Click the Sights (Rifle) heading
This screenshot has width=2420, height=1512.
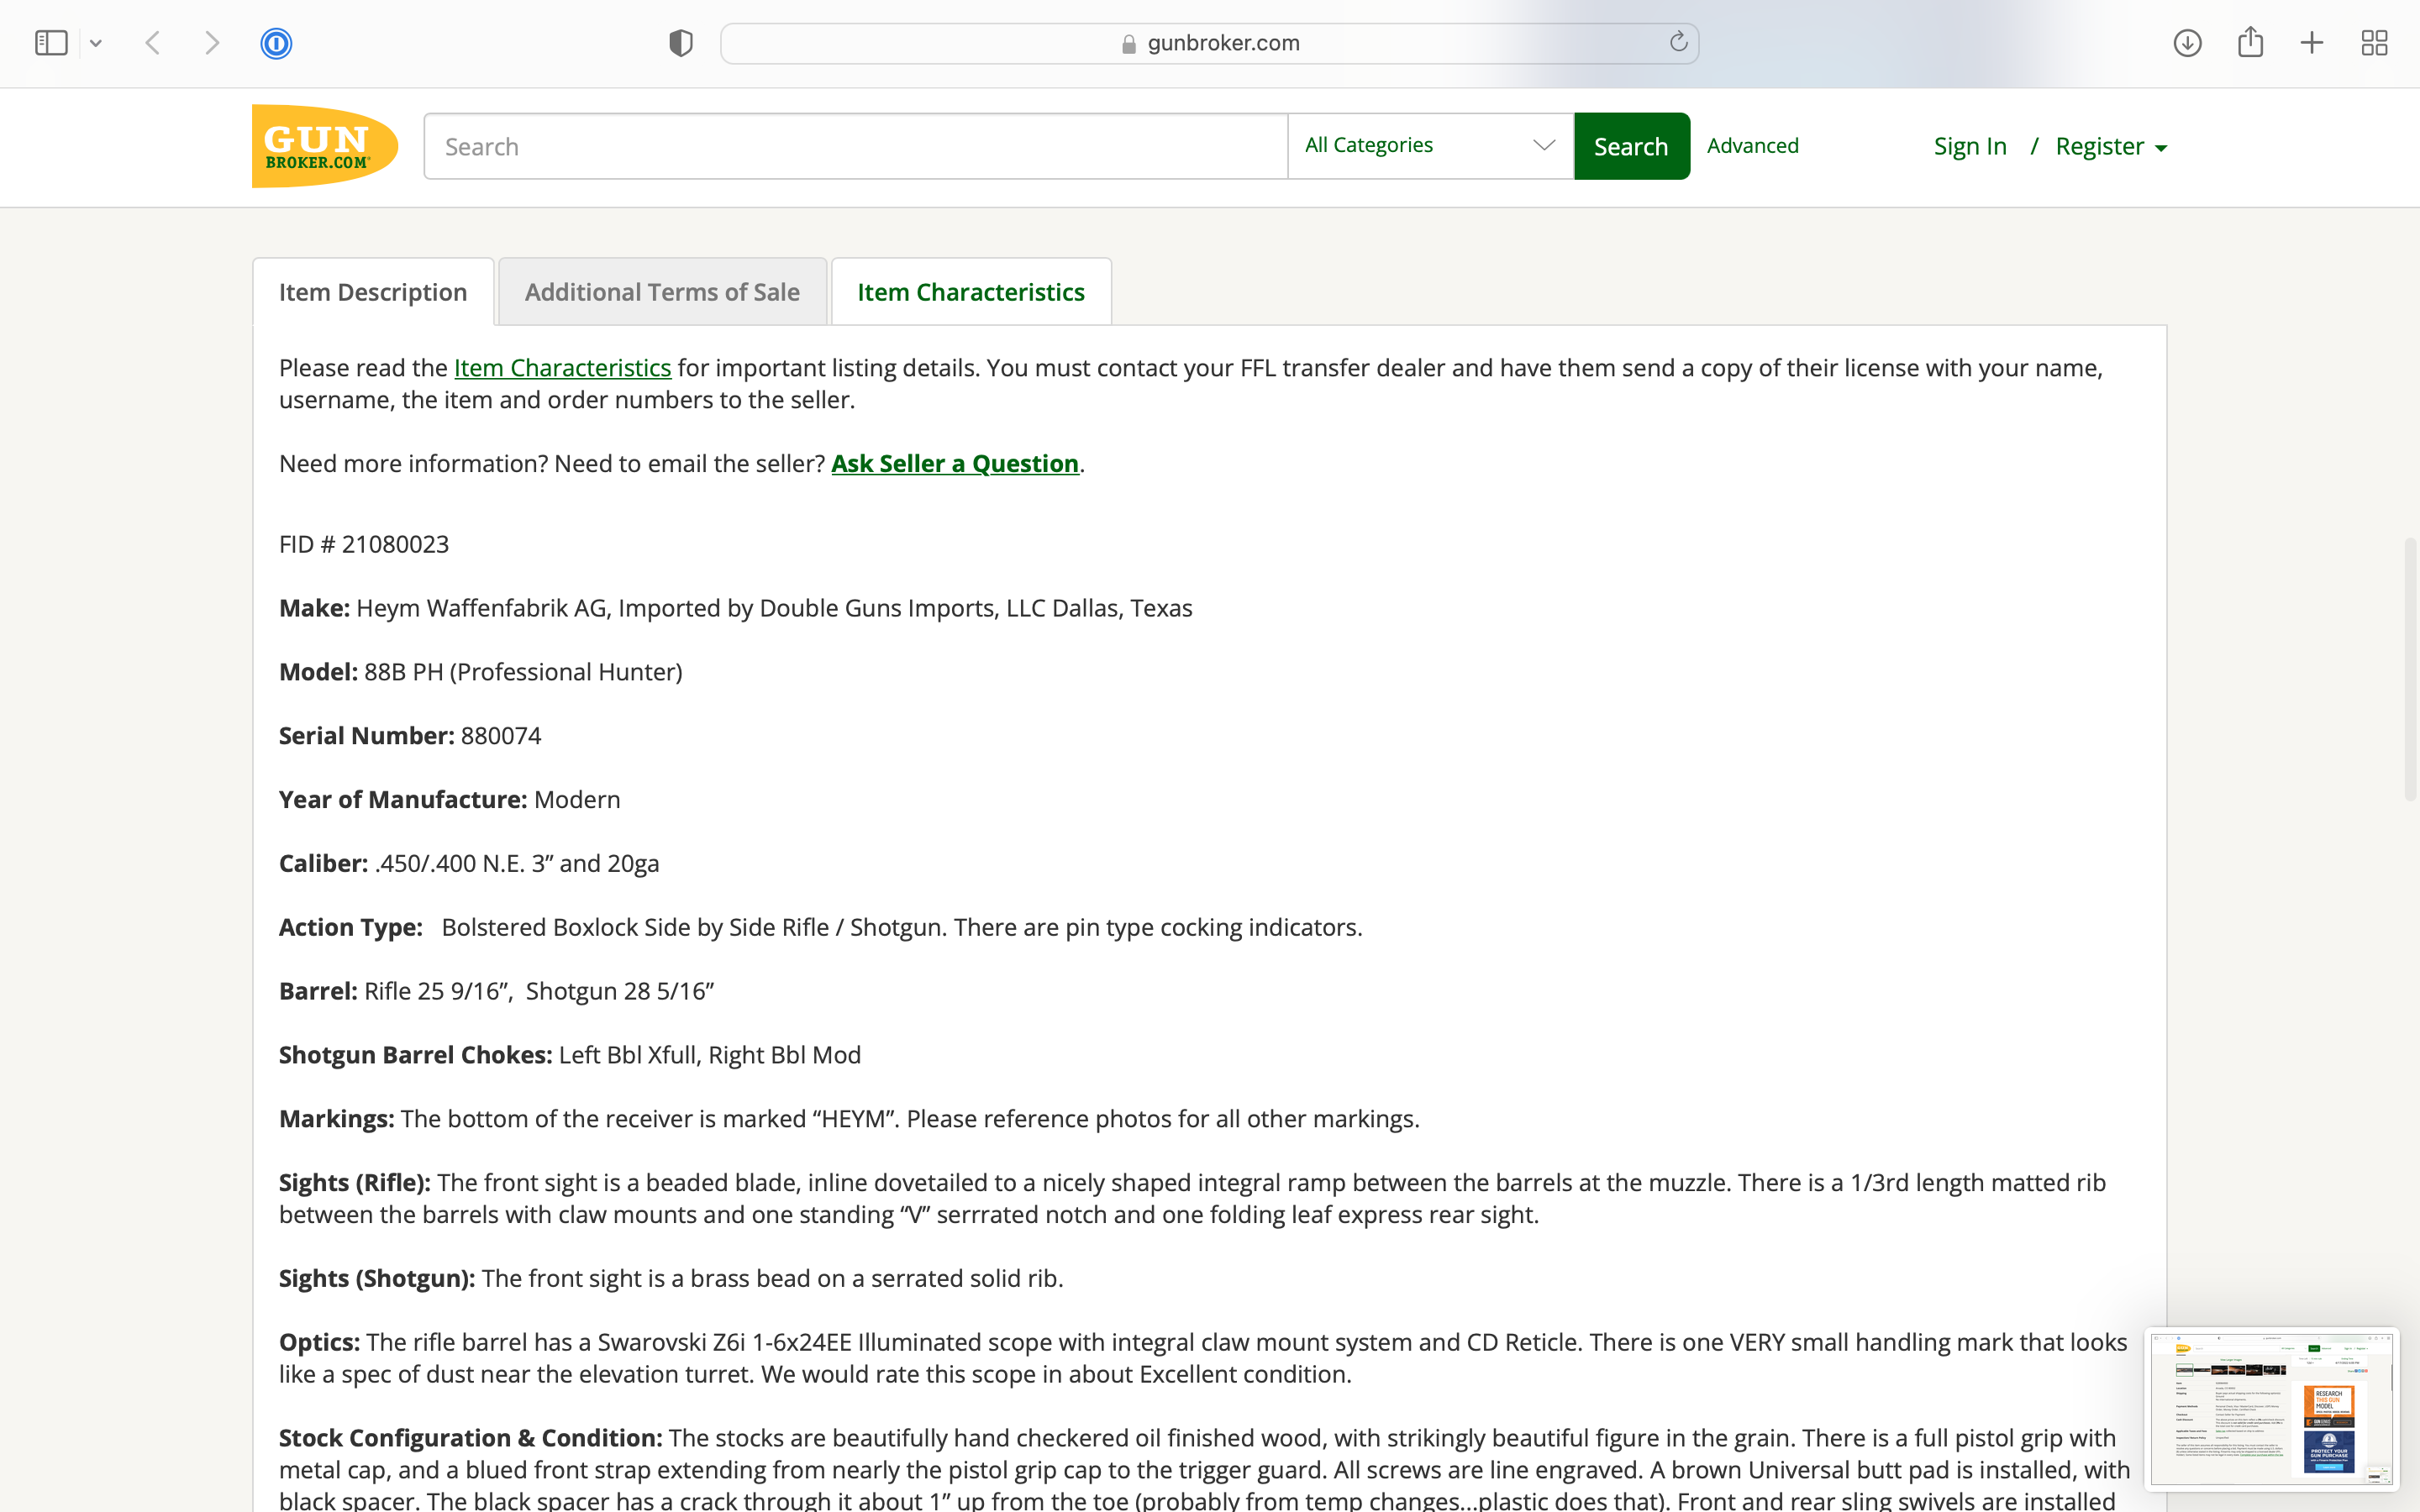354,1183
